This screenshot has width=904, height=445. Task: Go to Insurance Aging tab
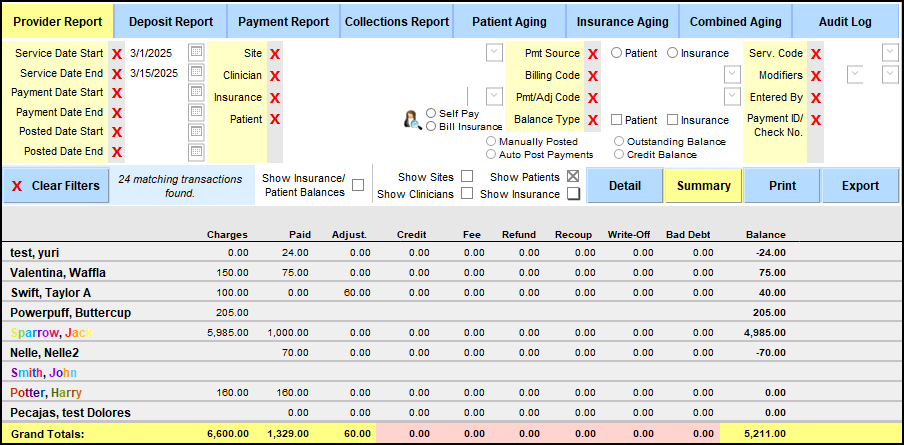coord(623,22)
